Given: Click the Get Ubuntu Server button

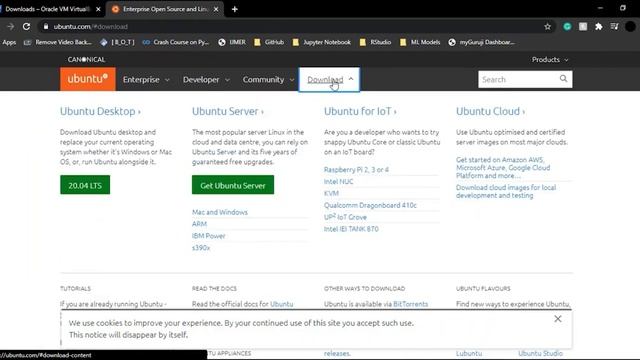Looking at the screenshot, I should point(233,185).
